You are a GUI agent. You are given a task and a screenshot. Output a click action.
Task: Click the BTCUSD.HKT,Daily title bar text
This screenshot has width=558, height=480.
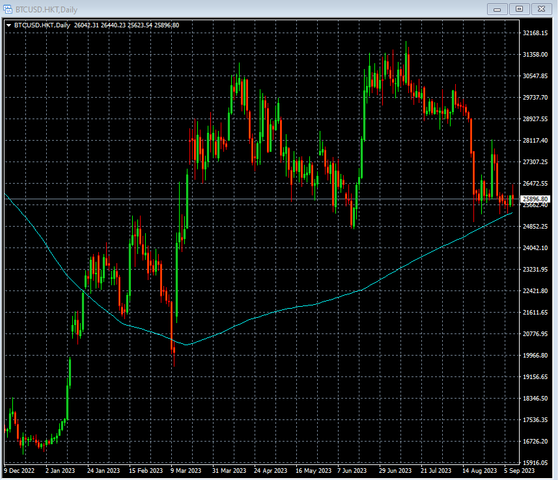(x=46, y=10)
